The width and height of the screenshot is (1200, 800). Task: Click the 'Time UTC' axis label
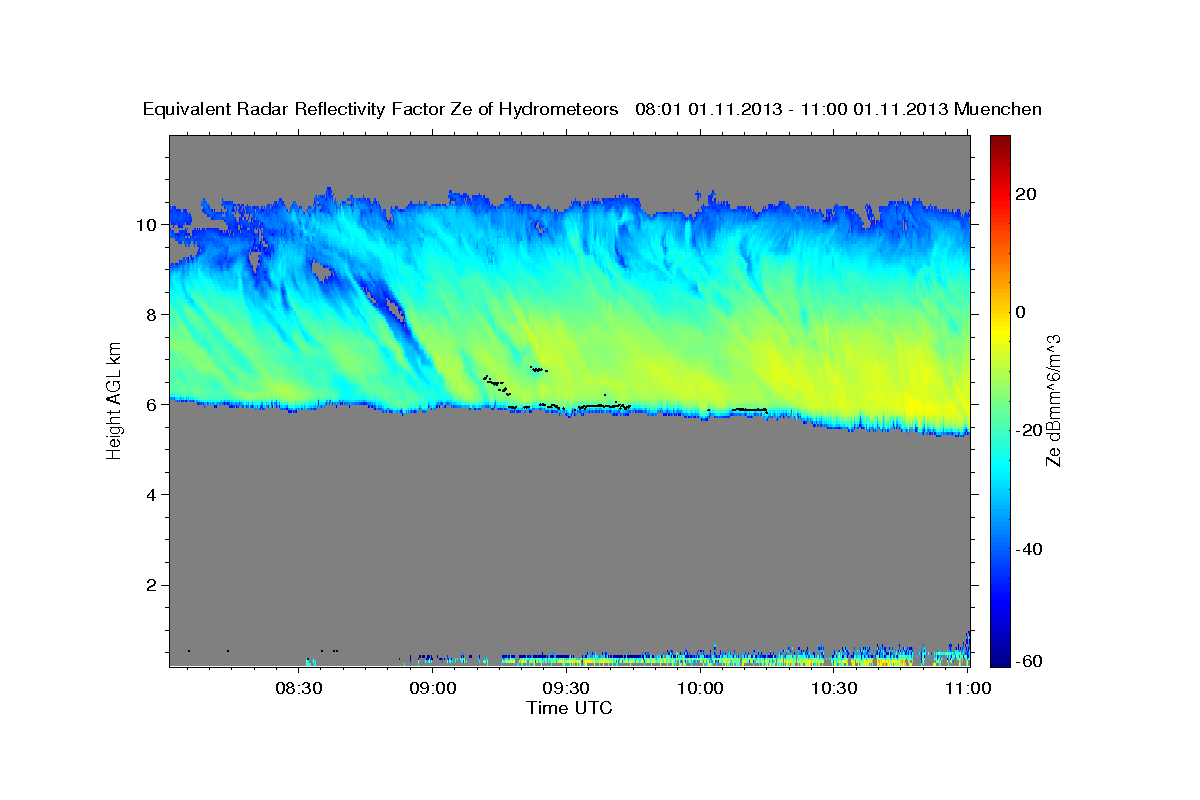coord(569,708)
